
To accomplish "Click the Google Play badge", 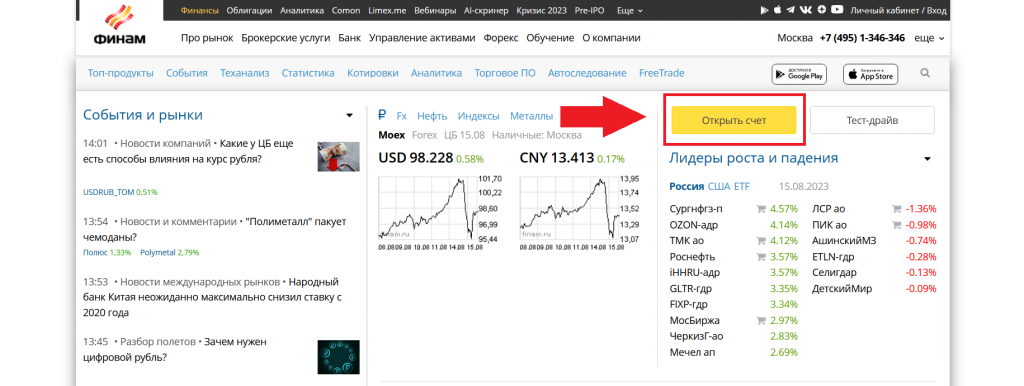I will click(x=799, y=74).
